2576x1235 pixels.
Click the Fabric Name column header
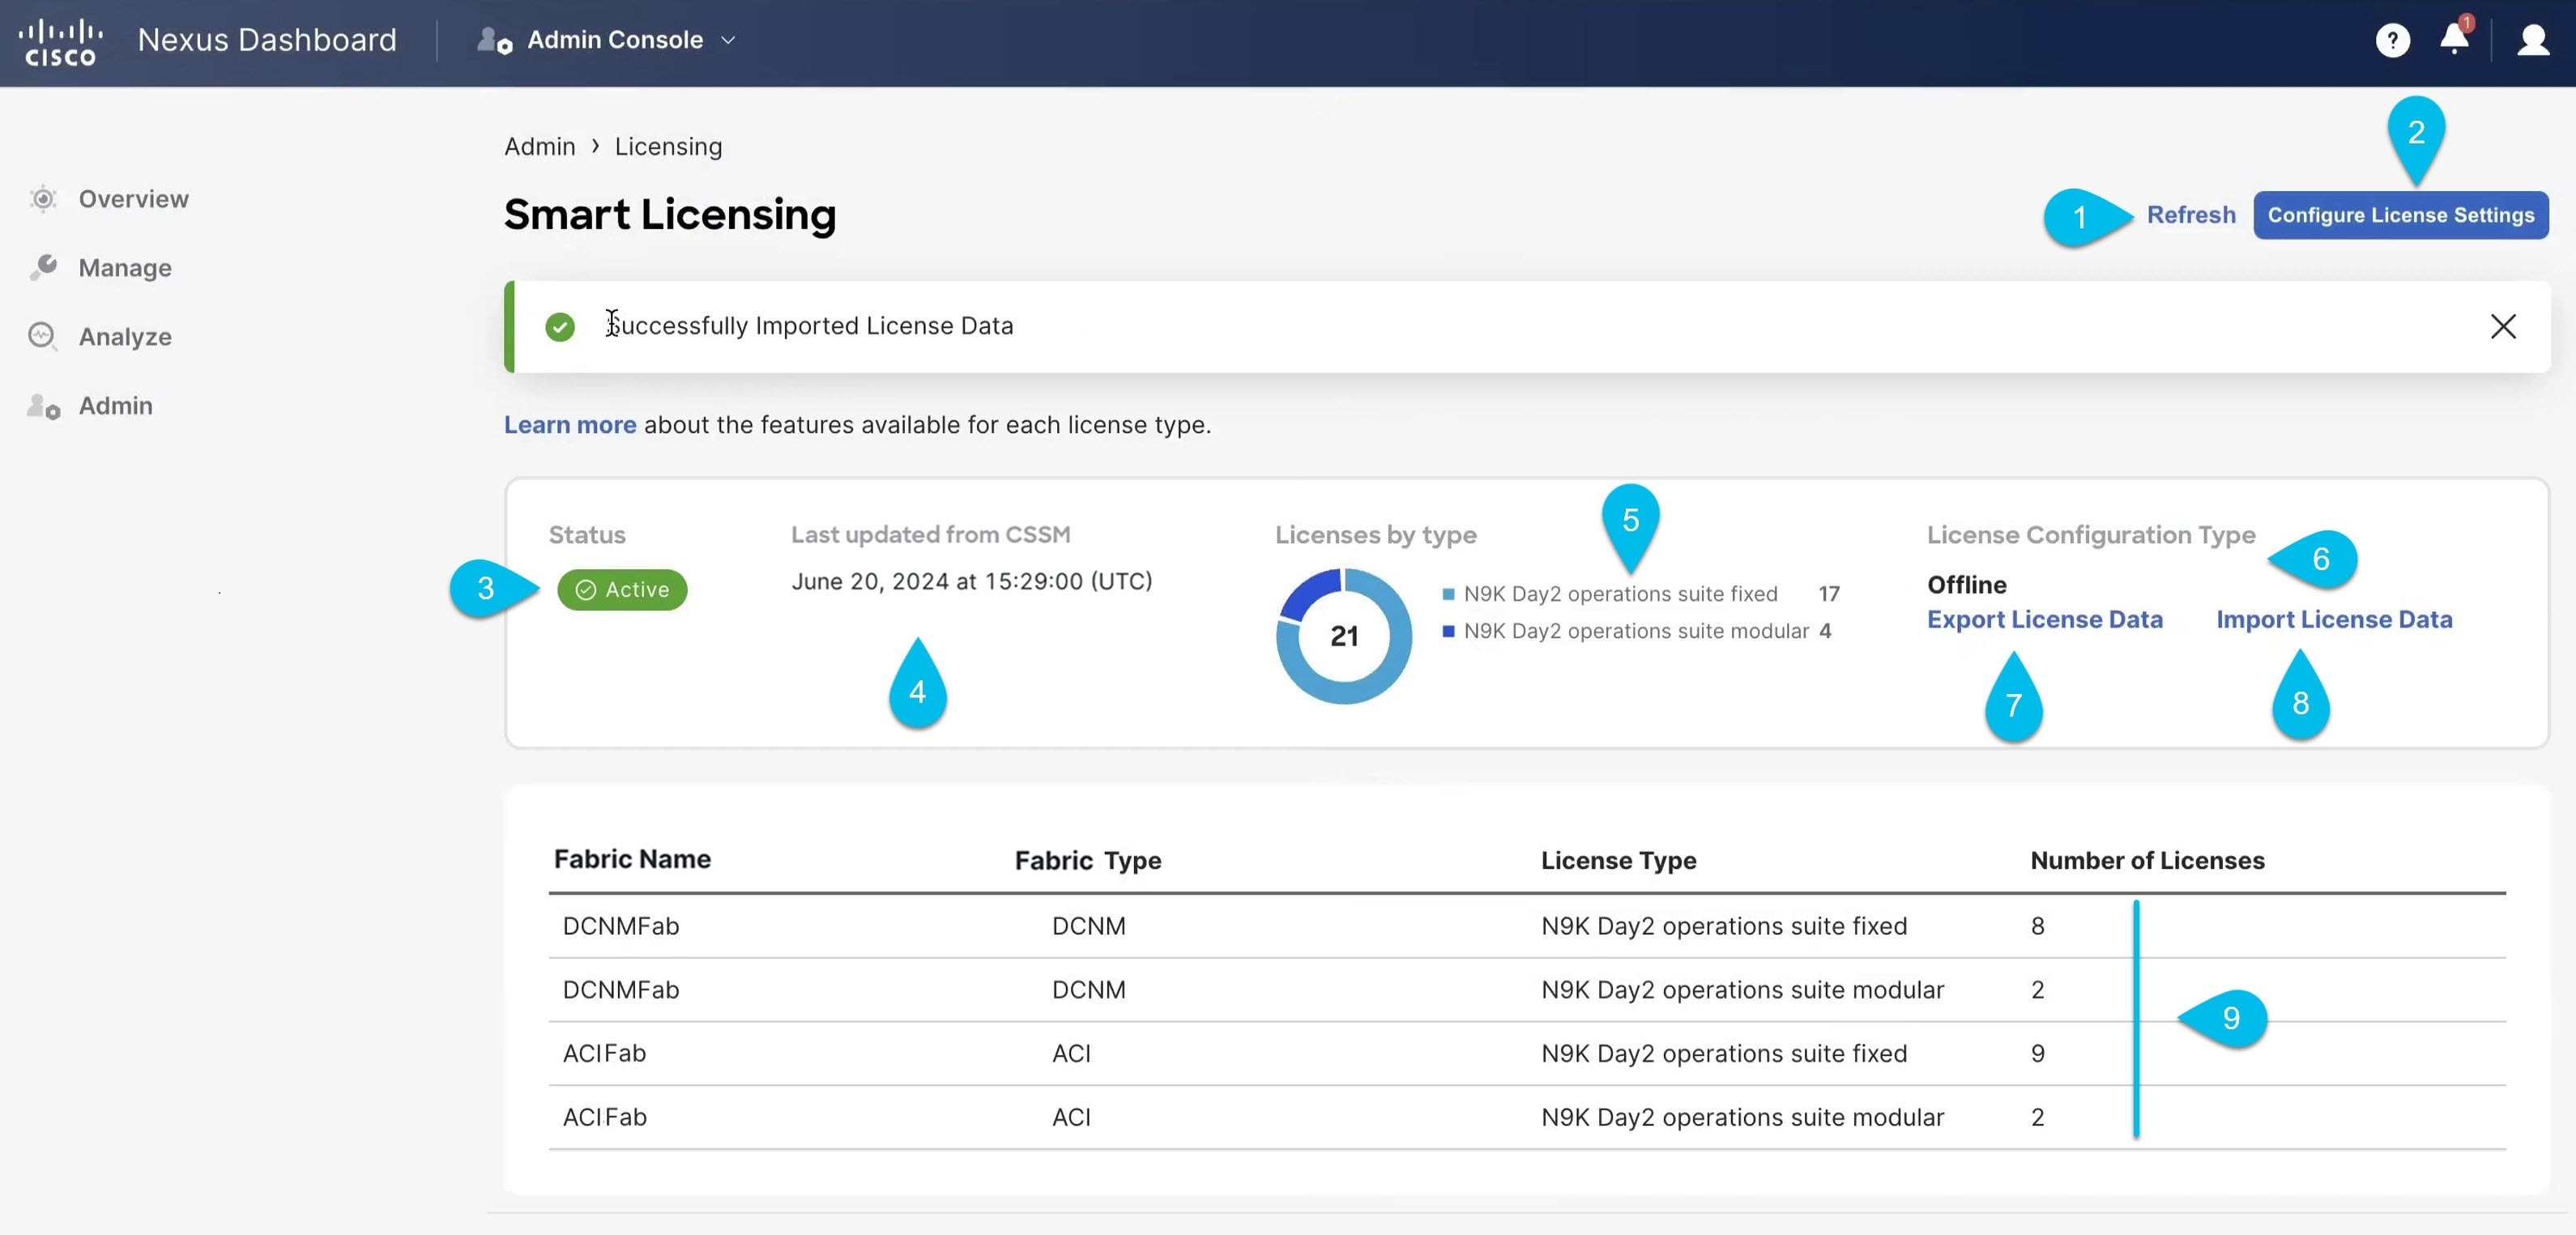point(632,859)
